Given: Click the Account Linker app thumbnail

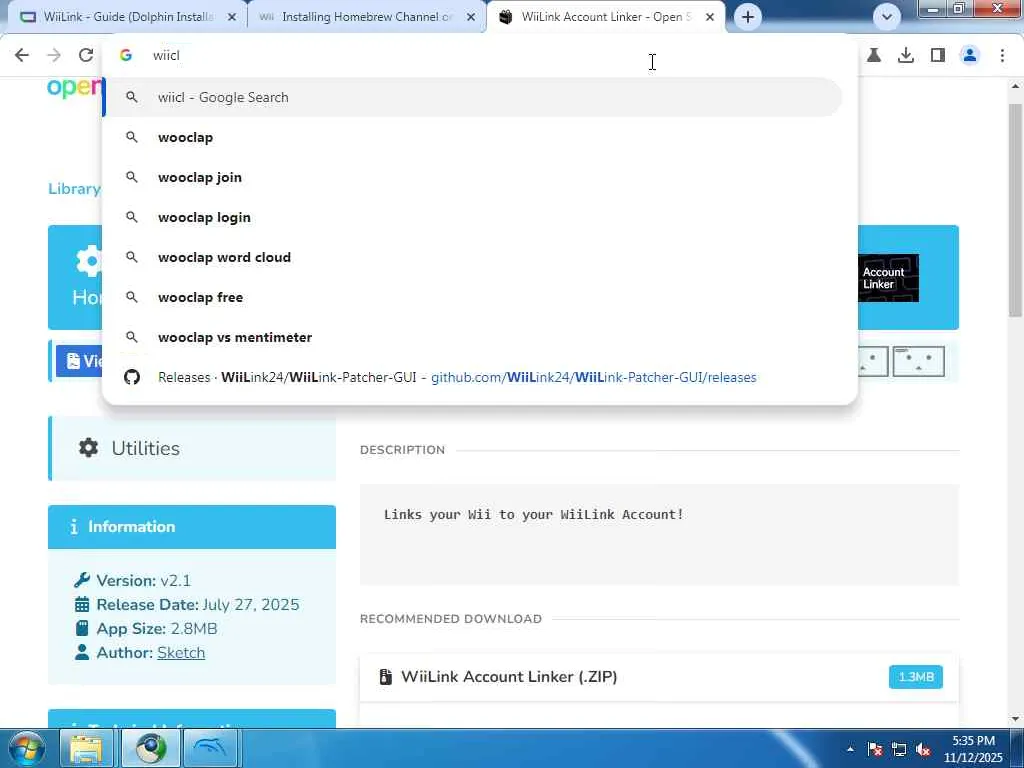Looking at the screenshot, I should point(888,278).
